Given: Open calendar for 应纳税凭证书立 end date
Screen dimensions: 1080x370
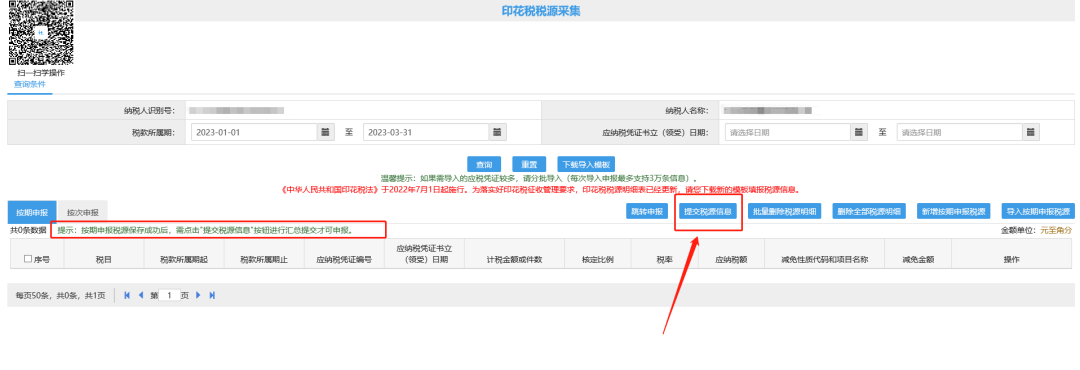Looking at the screenshot, I should tap(1030, 132).
